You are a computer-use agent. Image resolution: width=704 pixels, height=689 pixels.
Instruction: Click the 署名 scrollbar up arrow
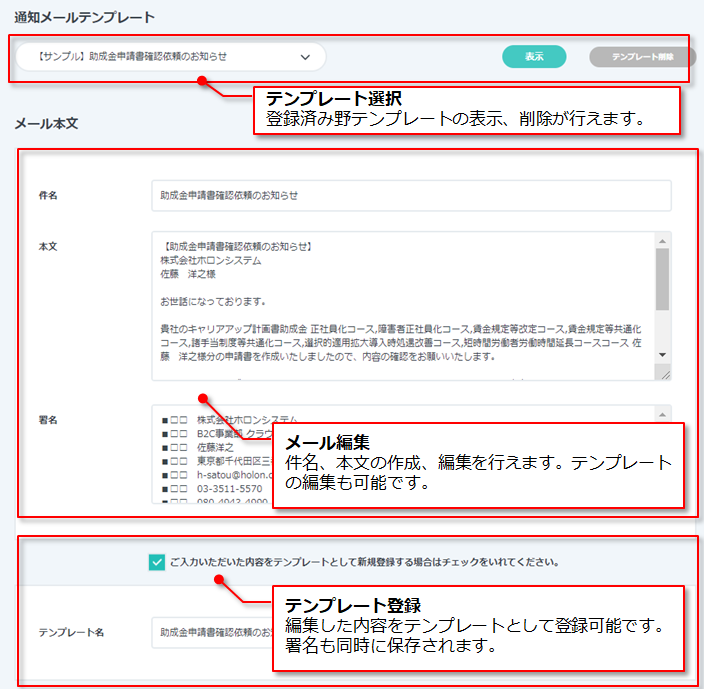pyautogui.click(x=662, y=413)
